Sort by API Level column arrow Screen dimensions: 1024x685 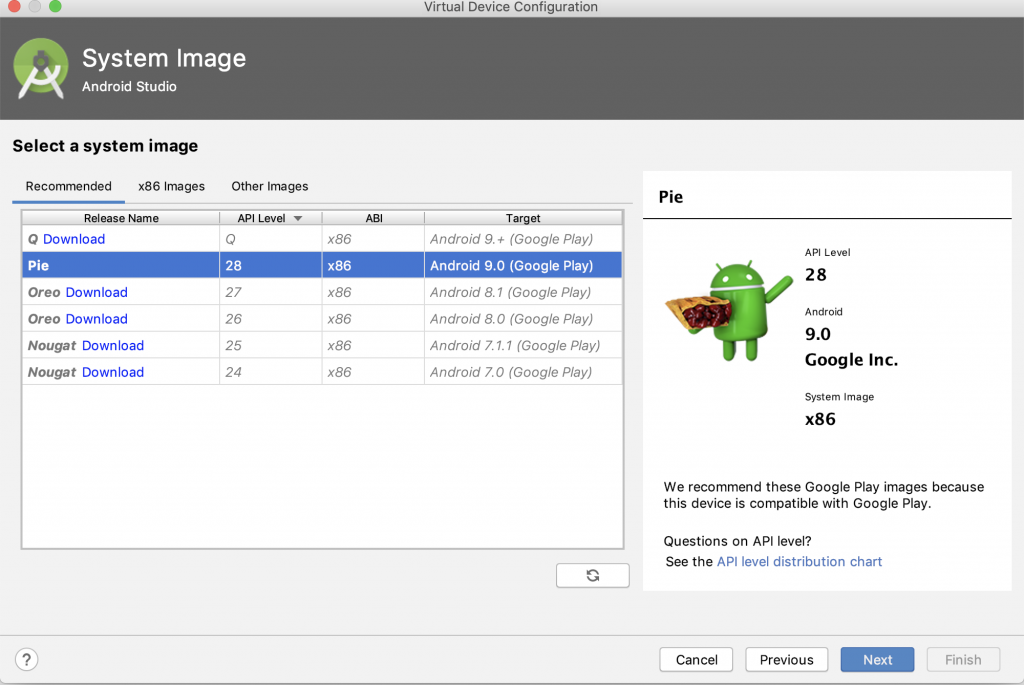point(297,218)
